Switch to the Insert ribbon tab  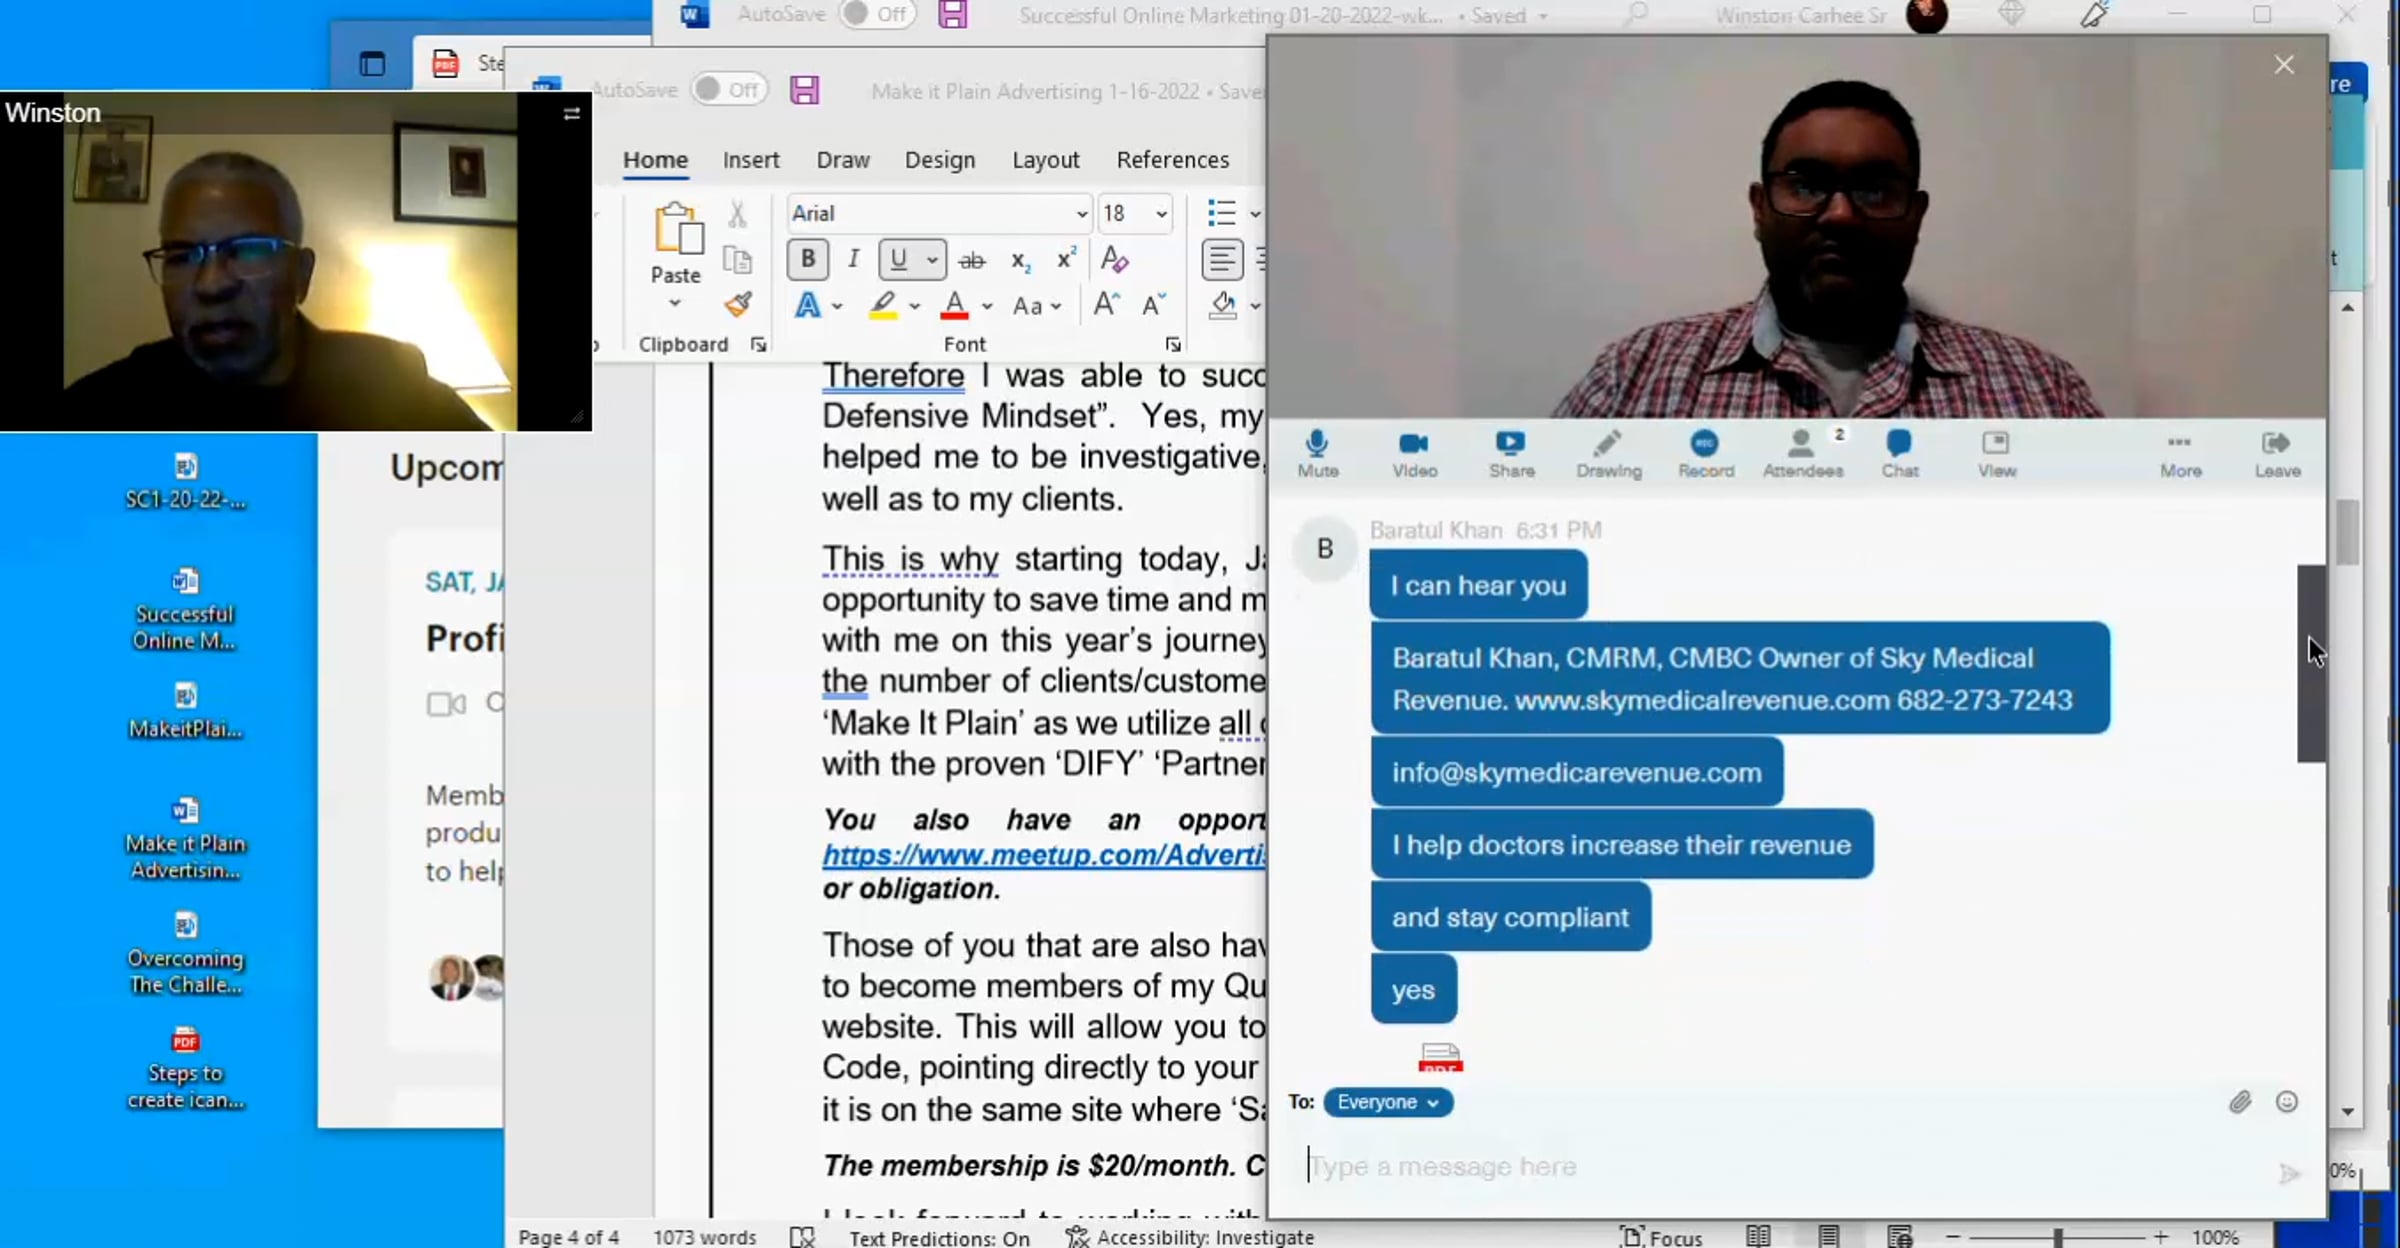tap(750, 160)
